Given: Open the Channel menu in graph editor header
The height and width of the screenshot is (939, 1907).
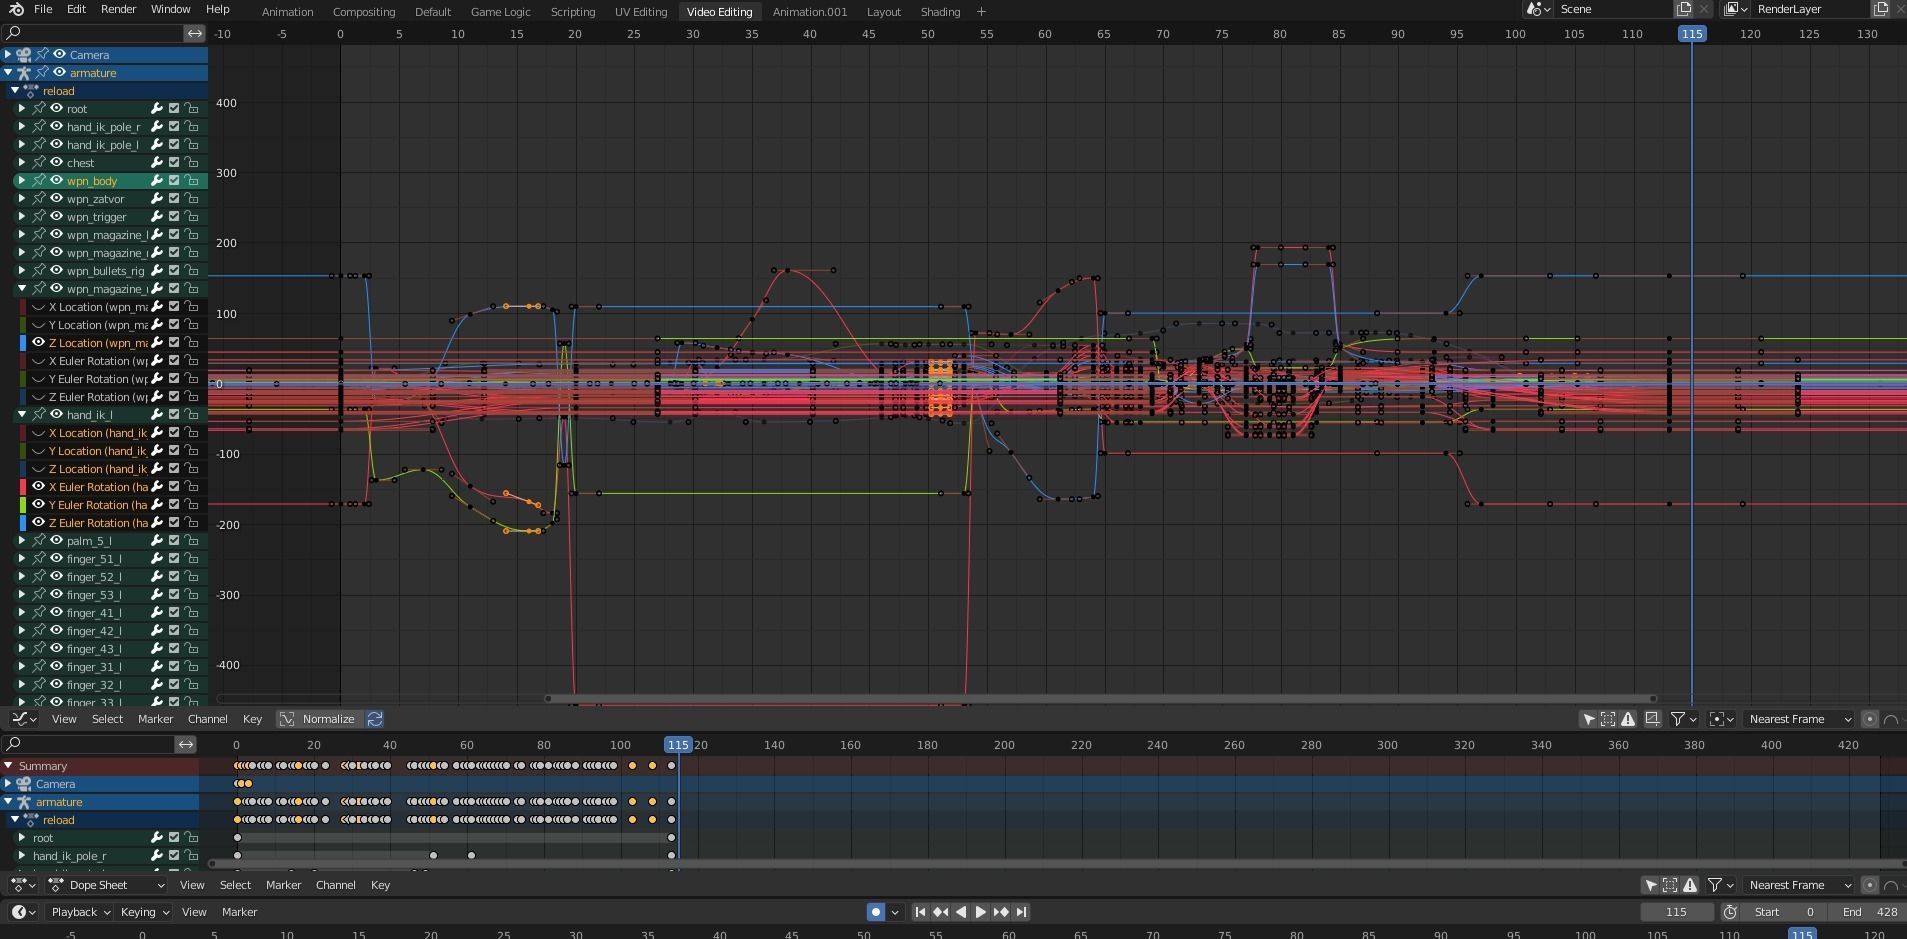Looking at the screenshot, I should [x=208, y=719].
